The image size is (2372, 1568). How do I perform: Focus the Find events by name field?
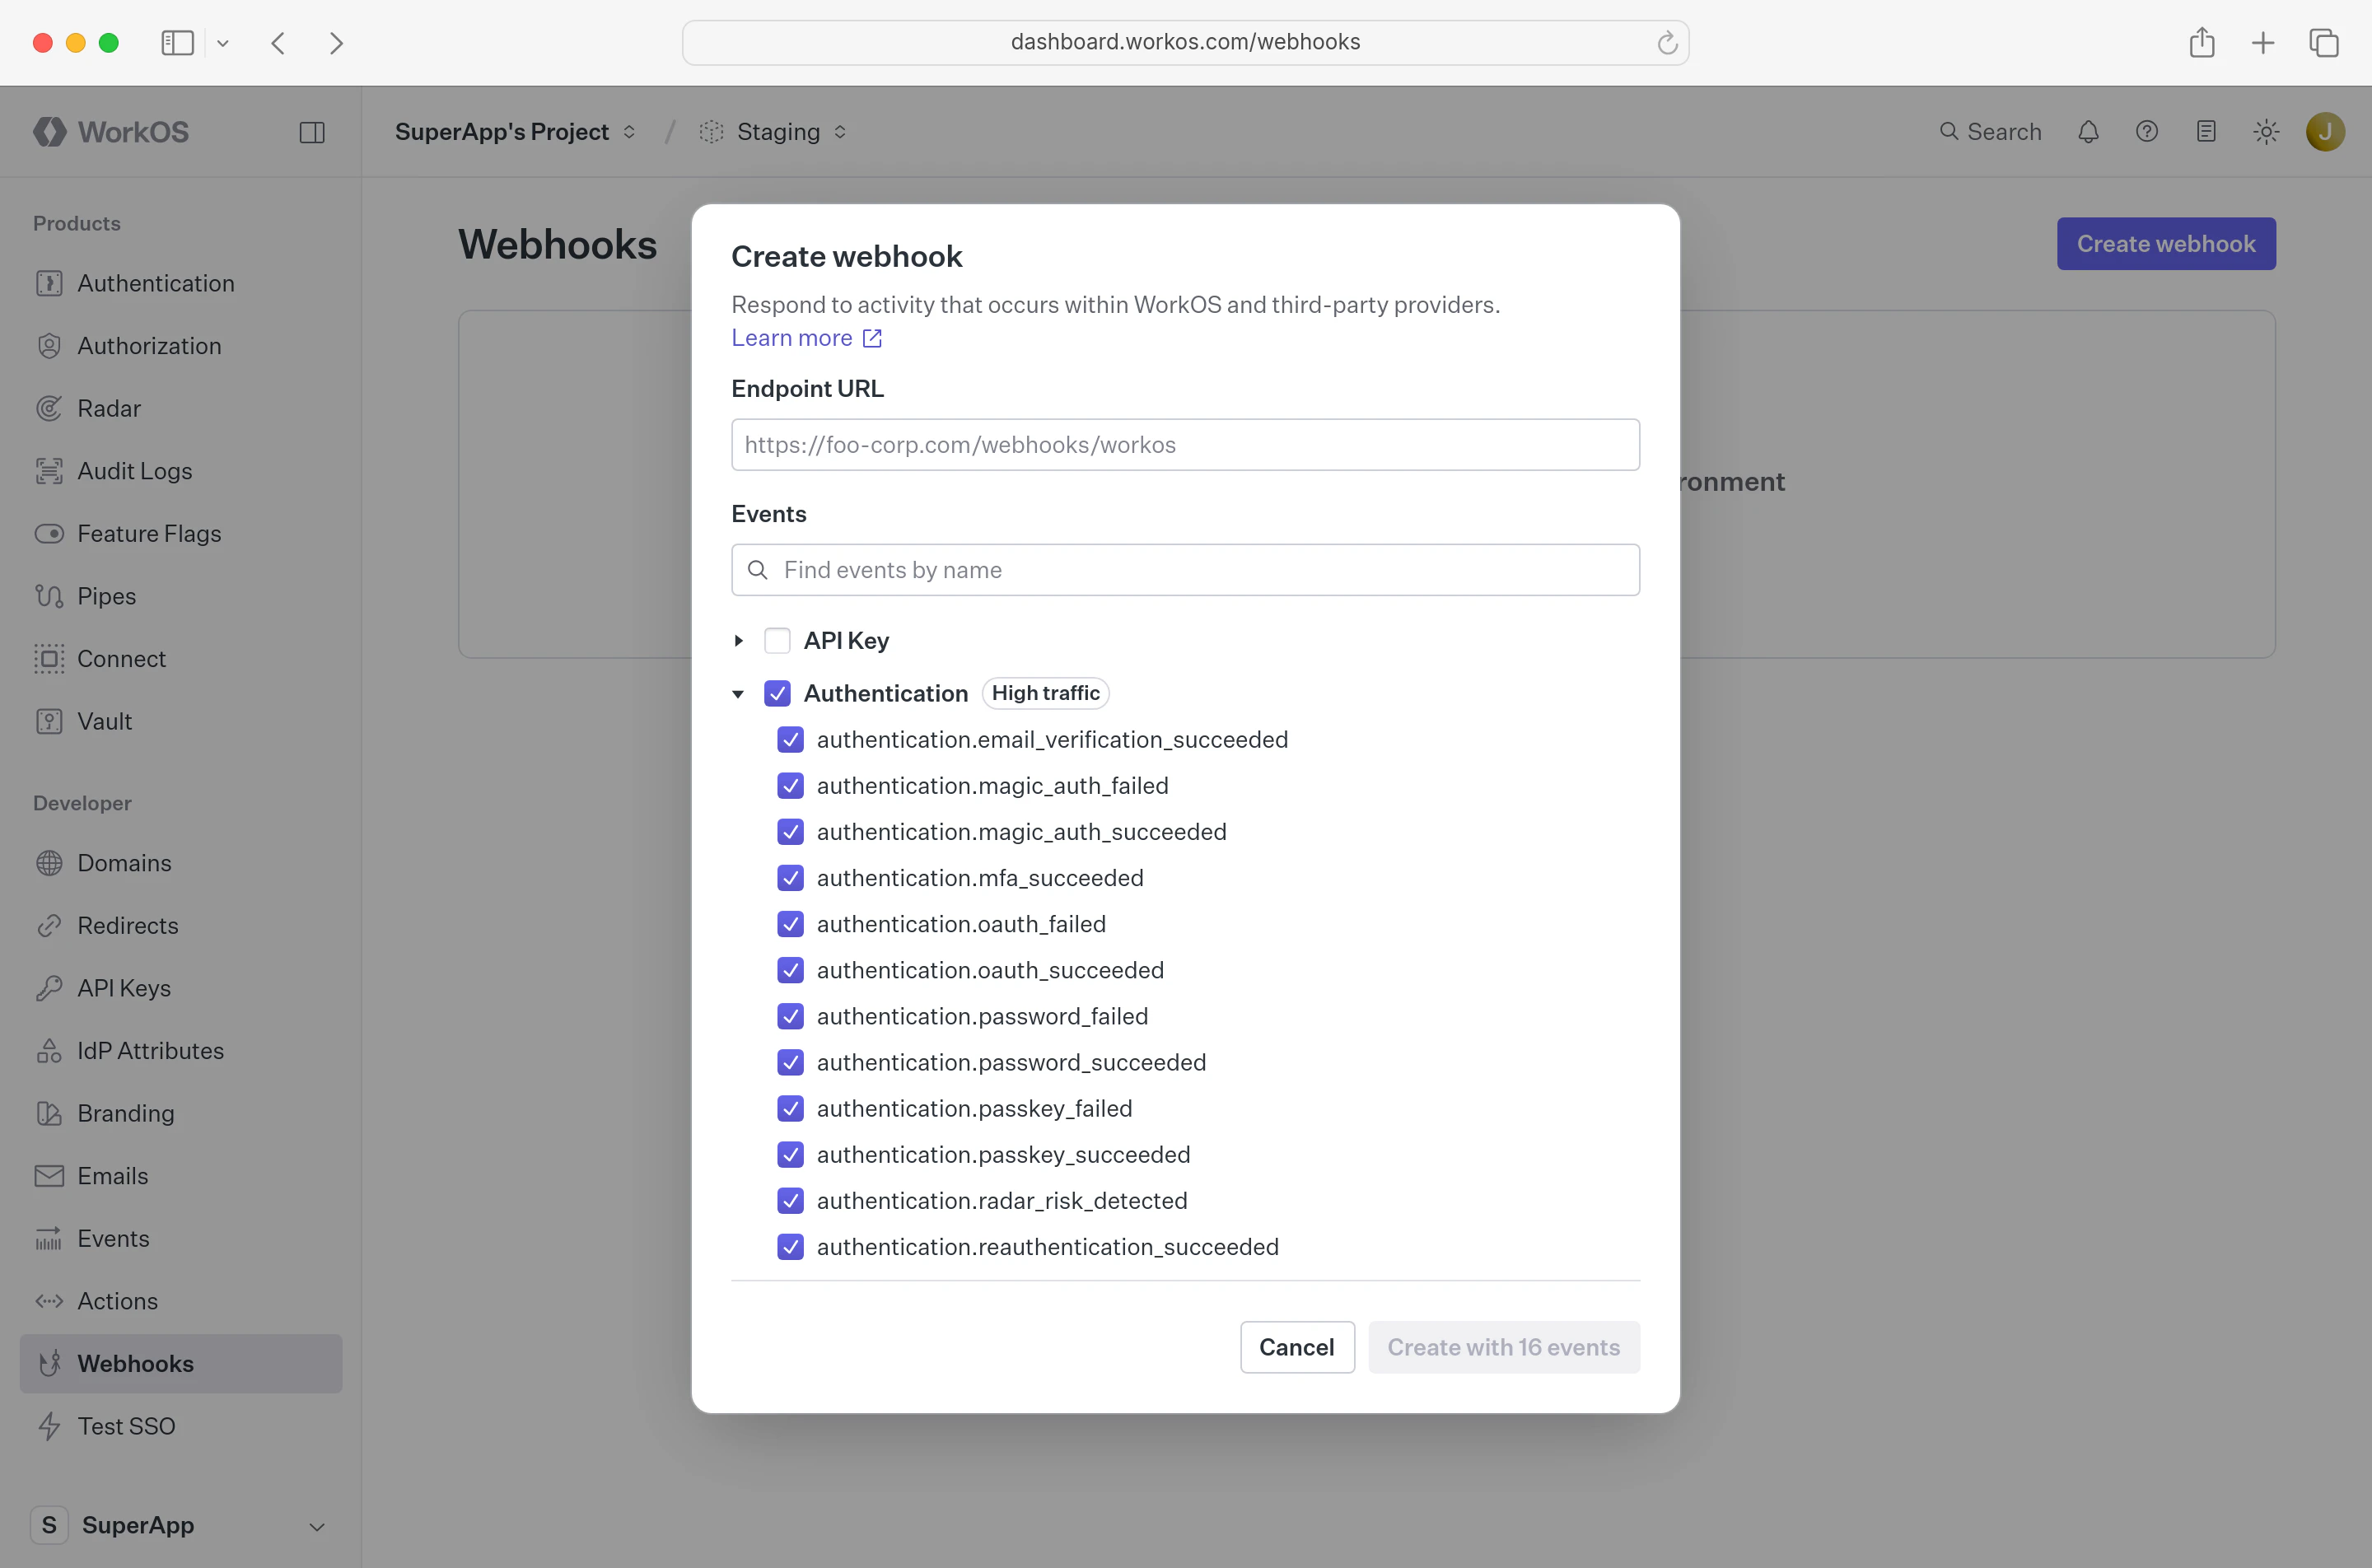pyautogui.click(x=1185, y=570)
